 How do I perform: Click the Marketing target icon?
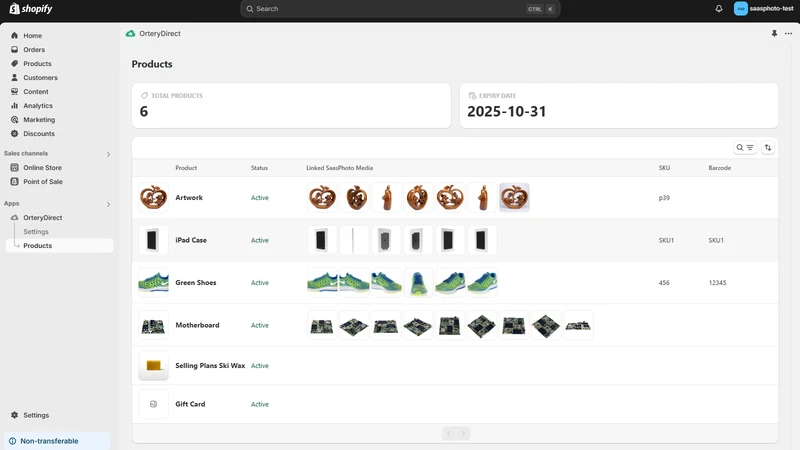[x=14, y=119]
